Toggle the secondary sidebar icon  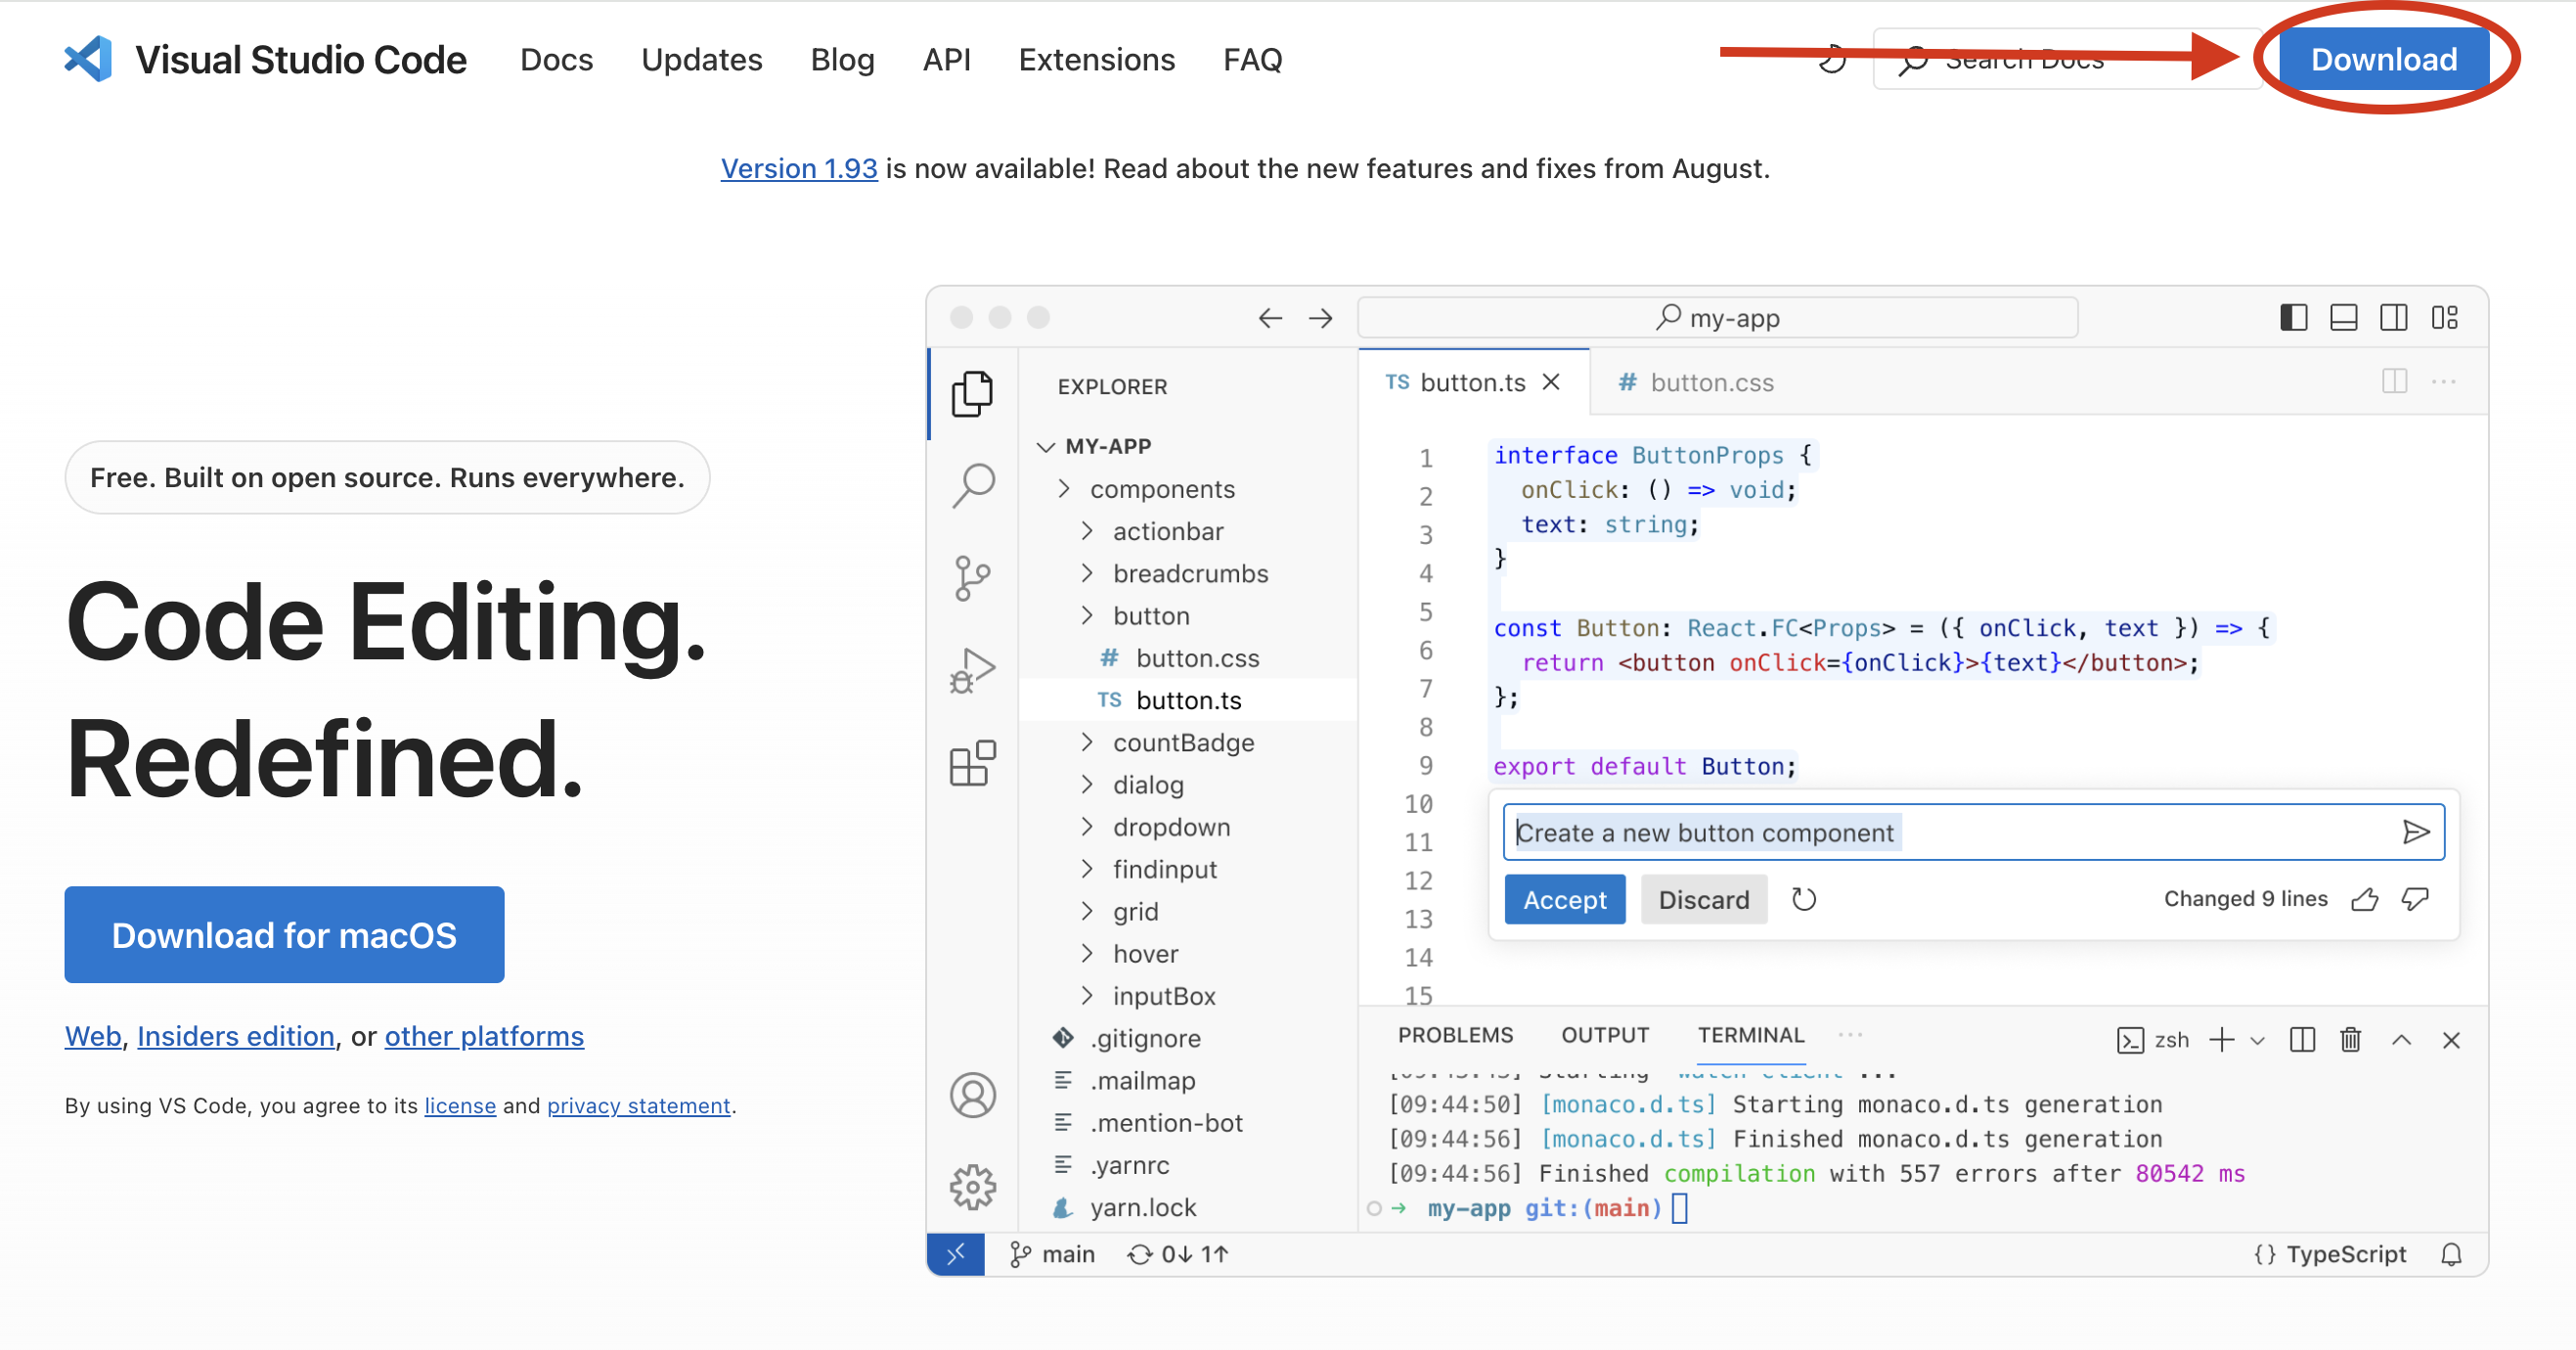click(2394, 317)
